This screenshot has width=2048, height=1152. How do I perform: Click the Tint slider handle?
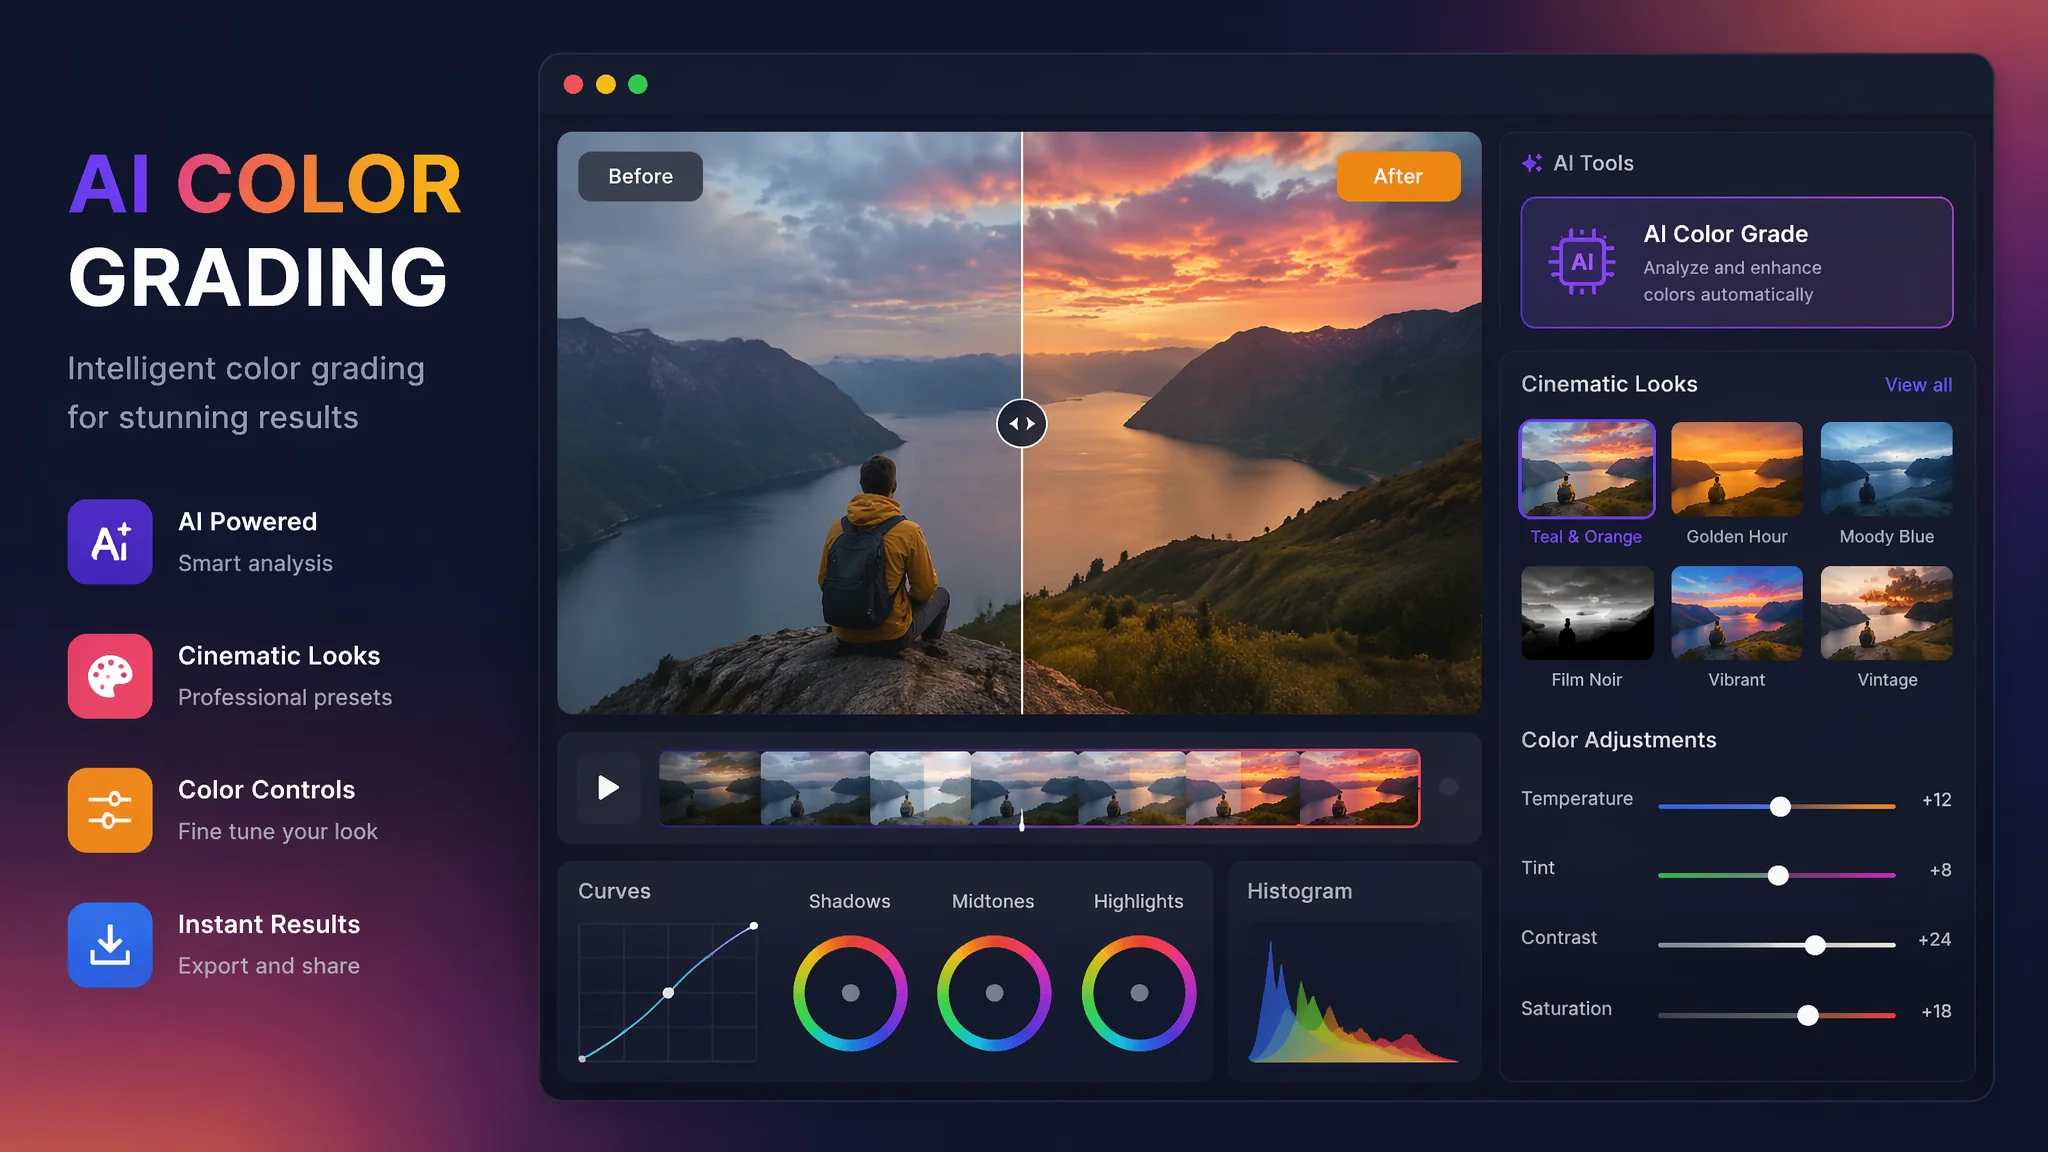click(1778, 875)
